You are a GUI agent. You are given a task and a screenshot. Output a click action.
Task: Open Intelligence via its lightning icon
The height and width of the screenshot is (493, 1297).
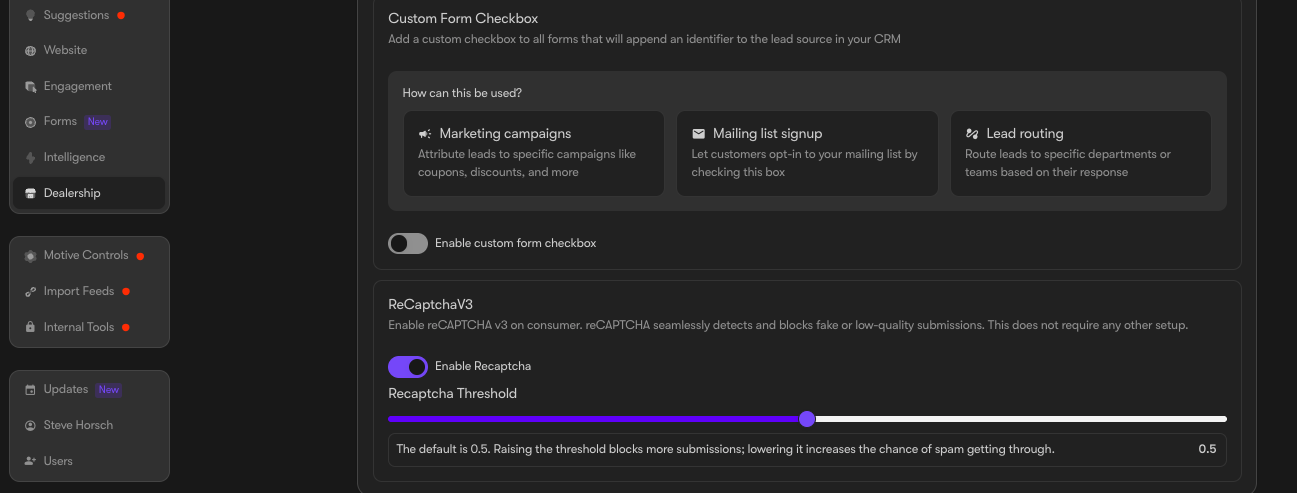click(x=30, y=158)
